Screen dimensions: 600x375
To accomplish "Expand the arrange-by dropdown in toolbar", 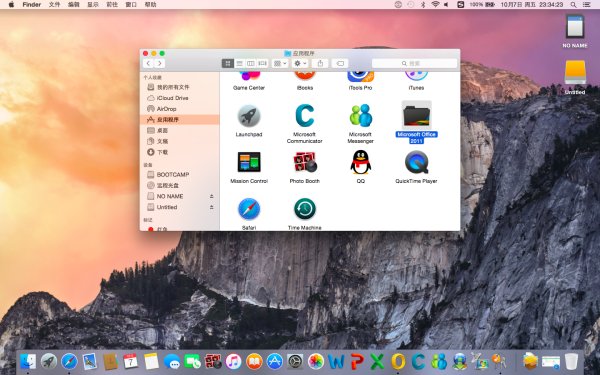I will [280, 64].
